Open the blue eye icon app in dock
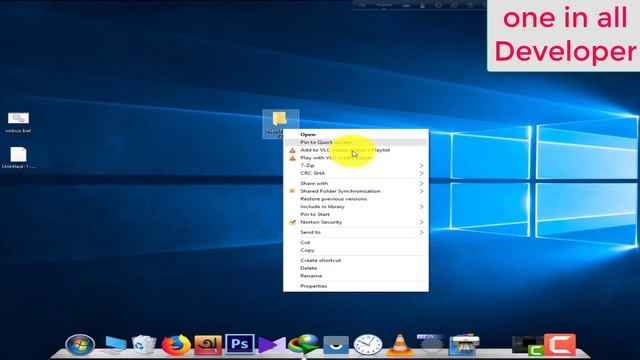This screenshot has height=360, width=640. pyautogui.click(x=336, y=345)
